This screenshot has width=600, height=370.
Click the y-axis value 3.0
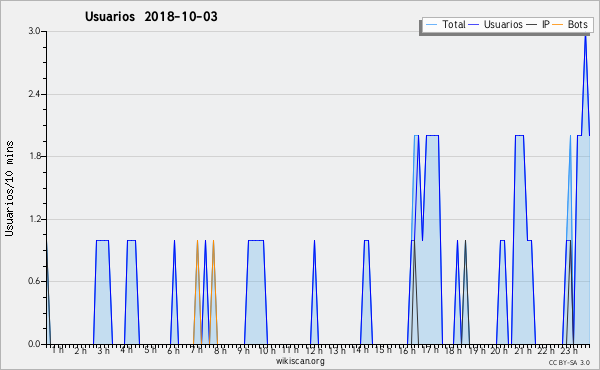point(34,31)
